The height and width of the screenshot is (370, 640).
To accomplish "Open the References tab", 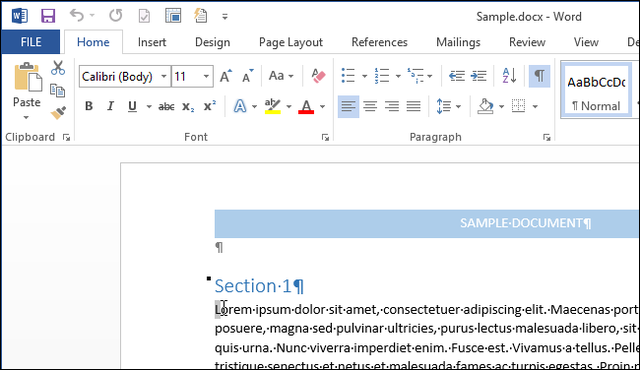I will click(x=379, y=42).
